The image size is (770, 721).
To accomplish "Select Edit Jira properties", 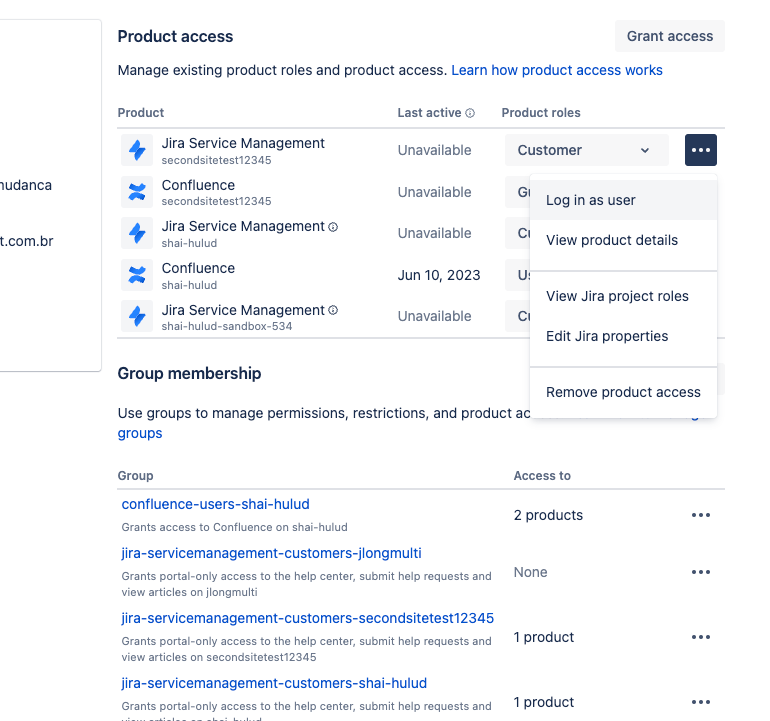I will pyautogui.click(x=607, y=336).
